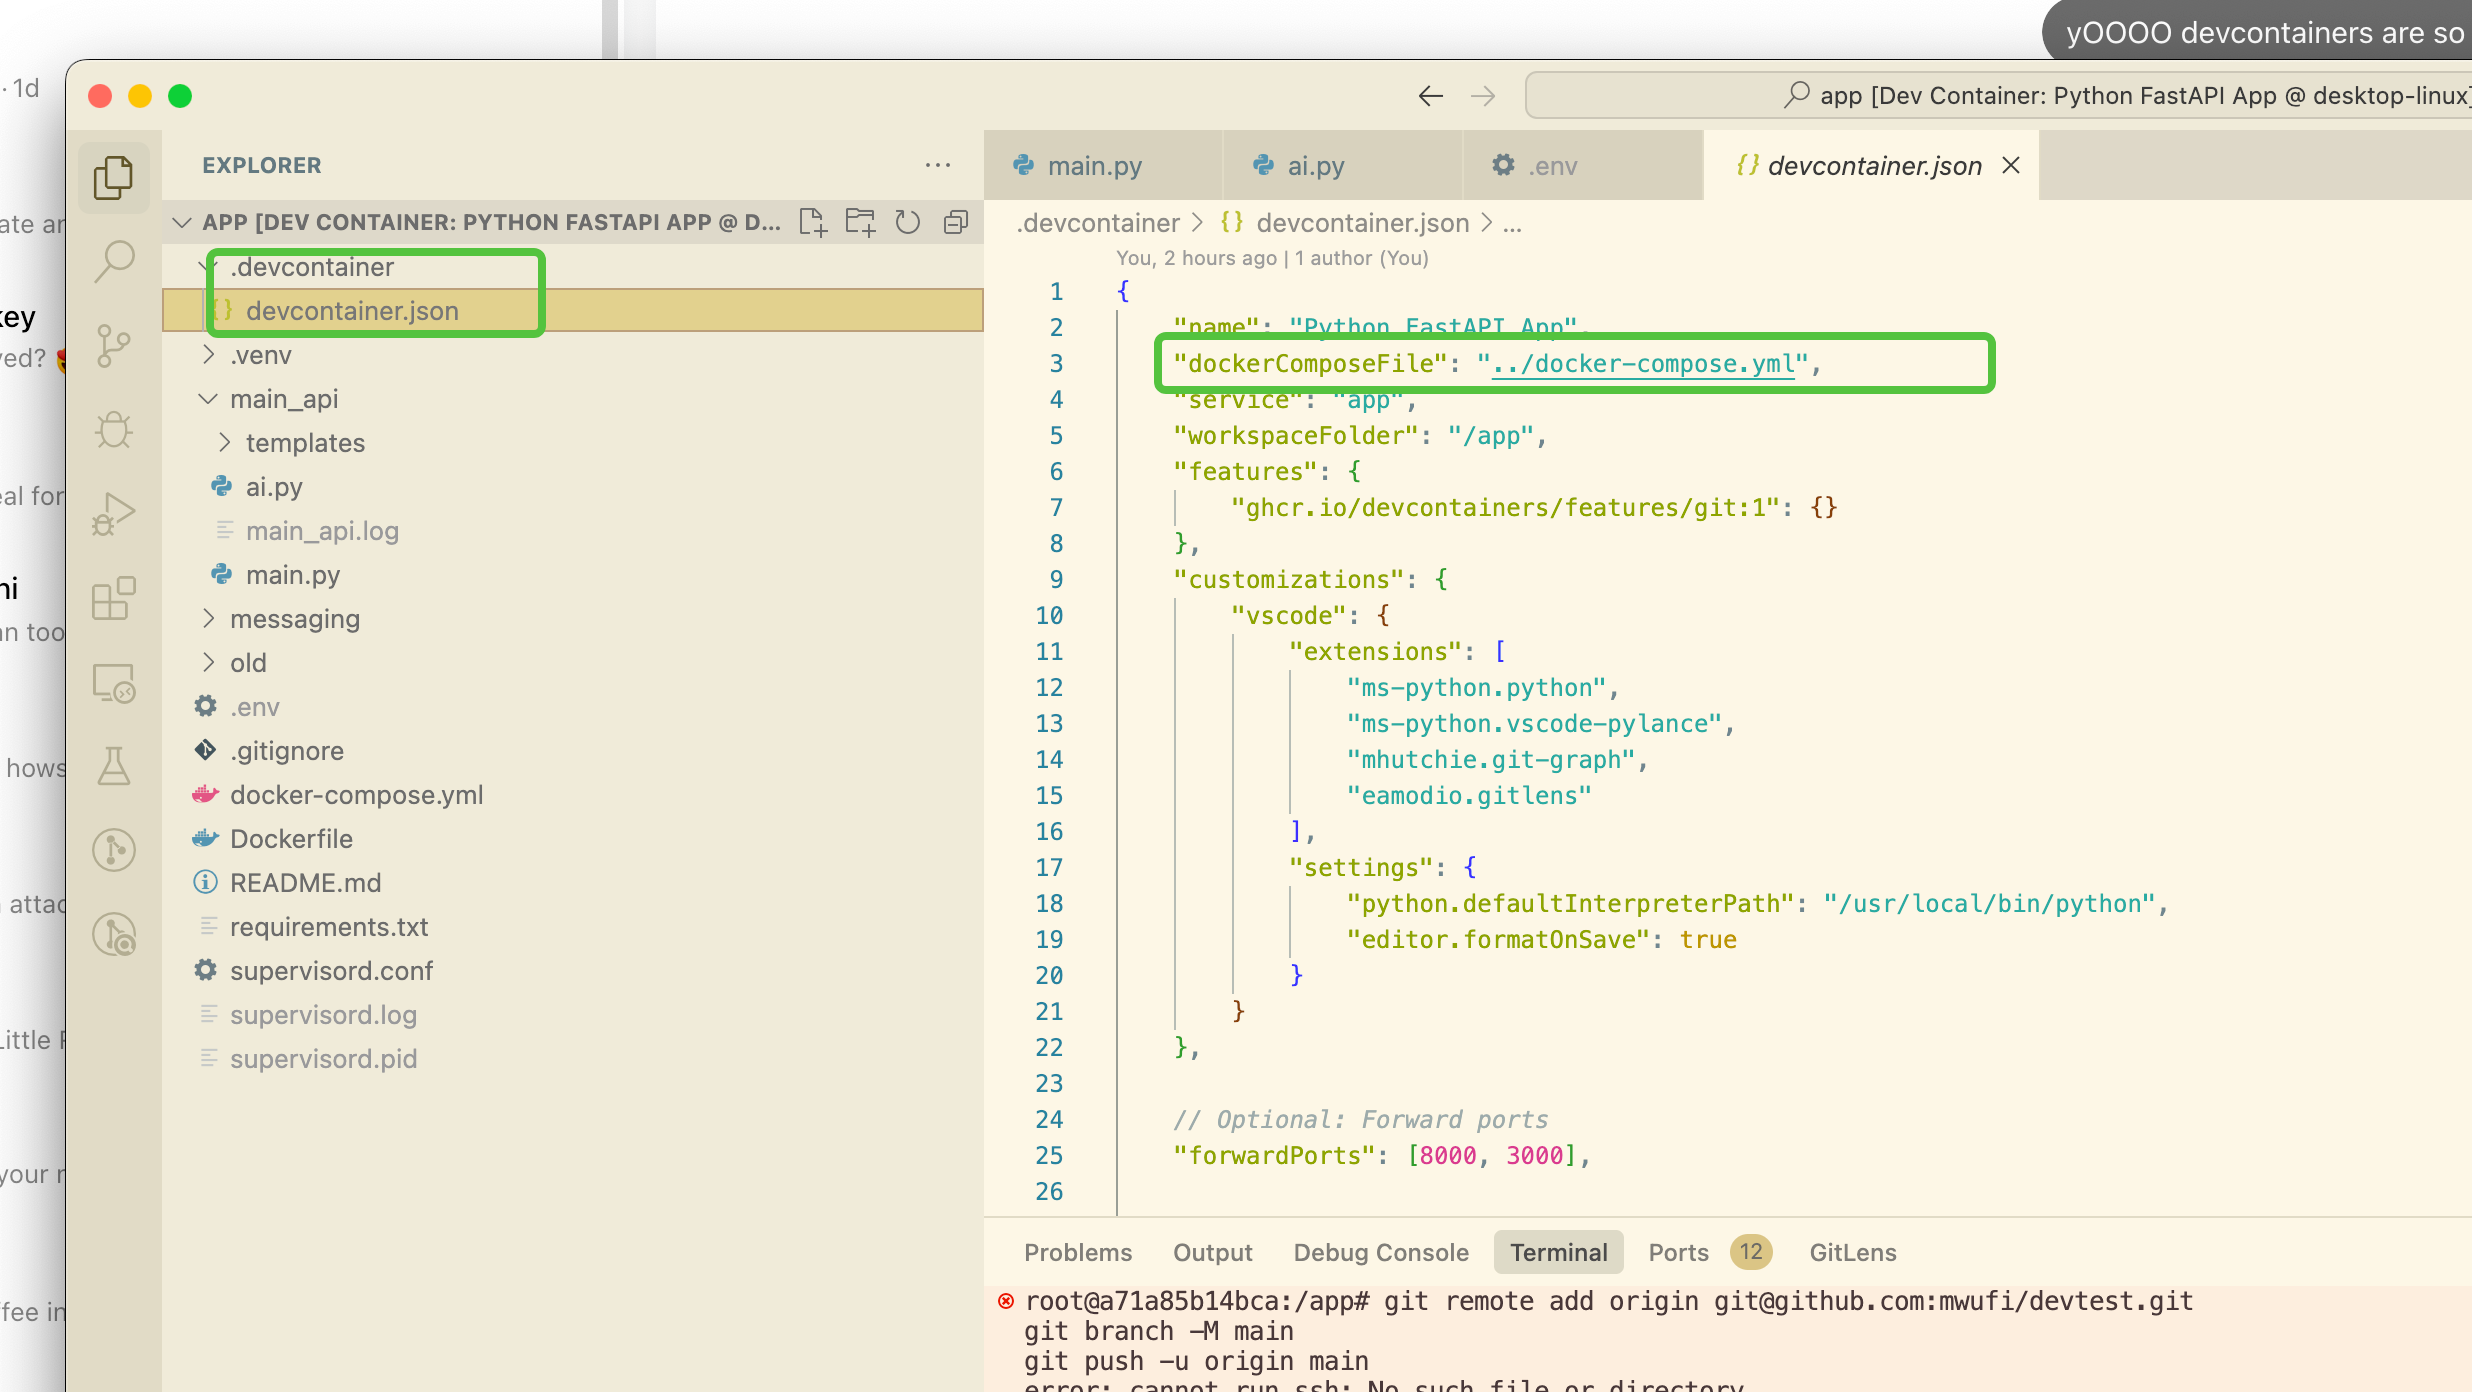Follow the ../docker-compose.yml link
Screen dimensions: 2472x1392
pyautogui.click(x=1642, y=364)
